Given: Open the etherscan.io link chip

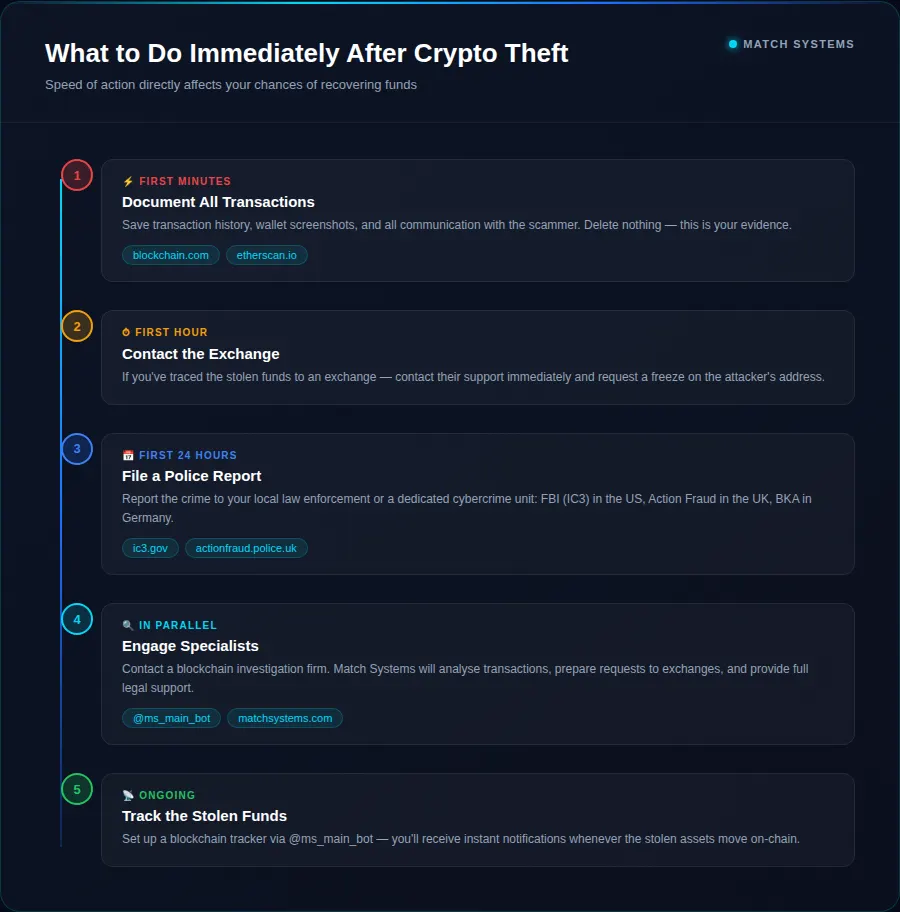Looking at the screenshot, I should (x=267, y=255).
